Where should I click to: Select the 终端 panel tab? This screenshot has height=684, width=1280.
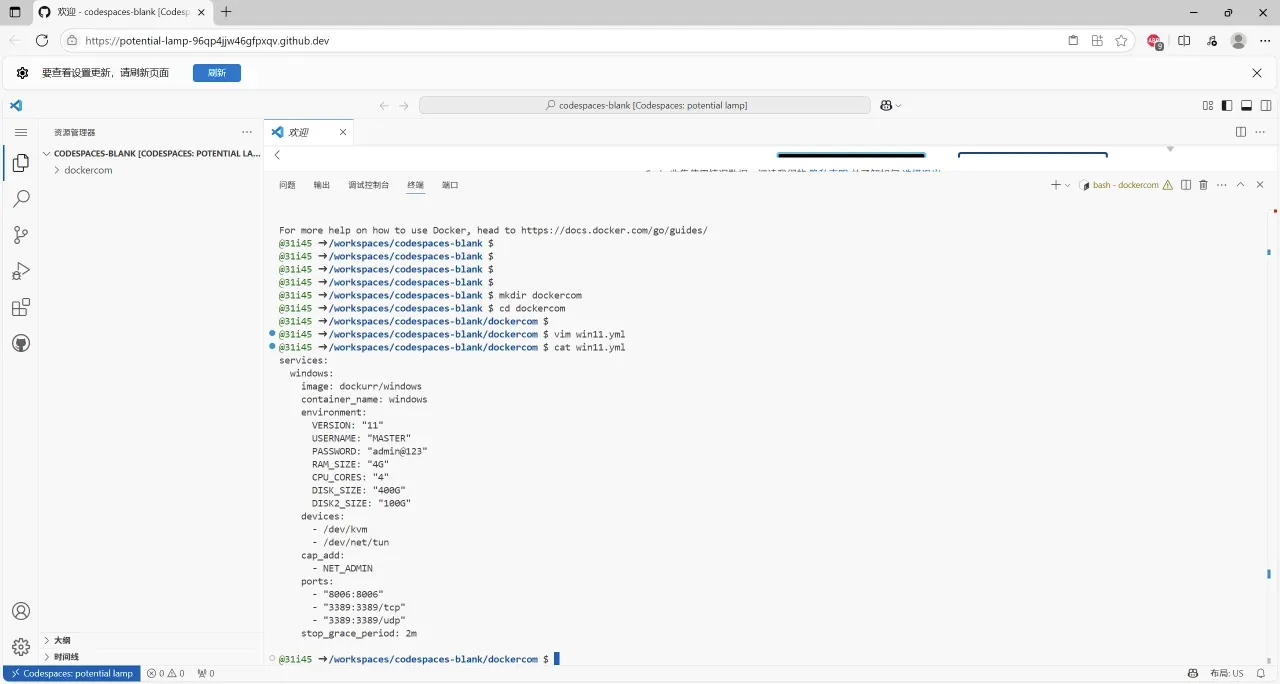415,185
